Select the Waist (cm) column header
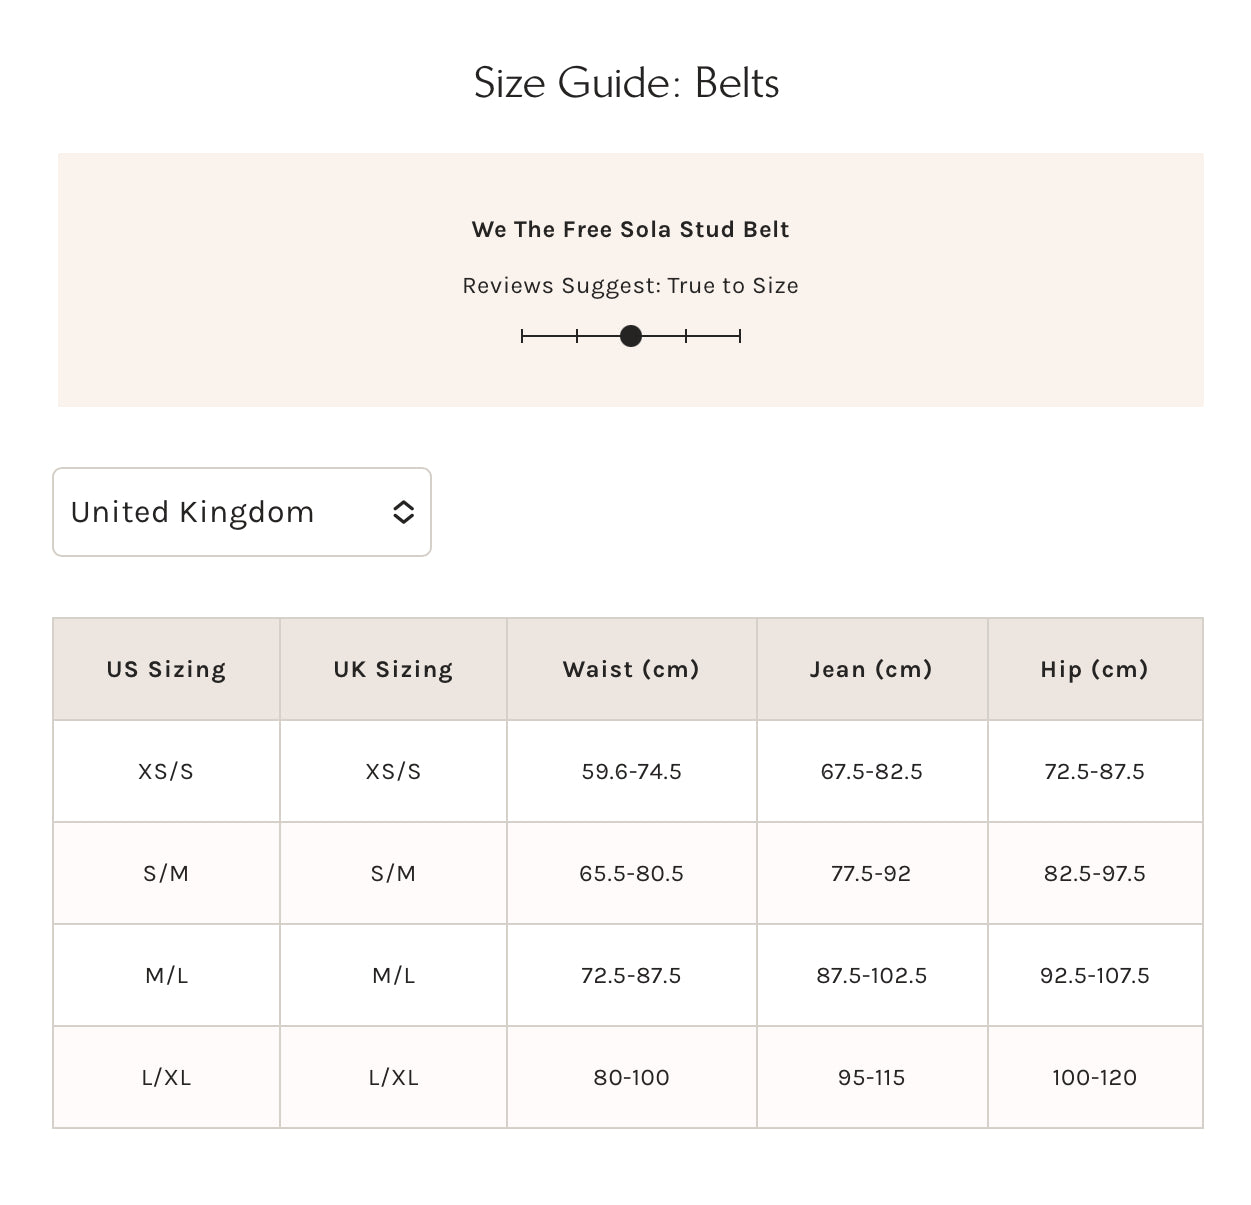The width and height of the screenshot is (1251, 1205). click(x=631, y=669)
